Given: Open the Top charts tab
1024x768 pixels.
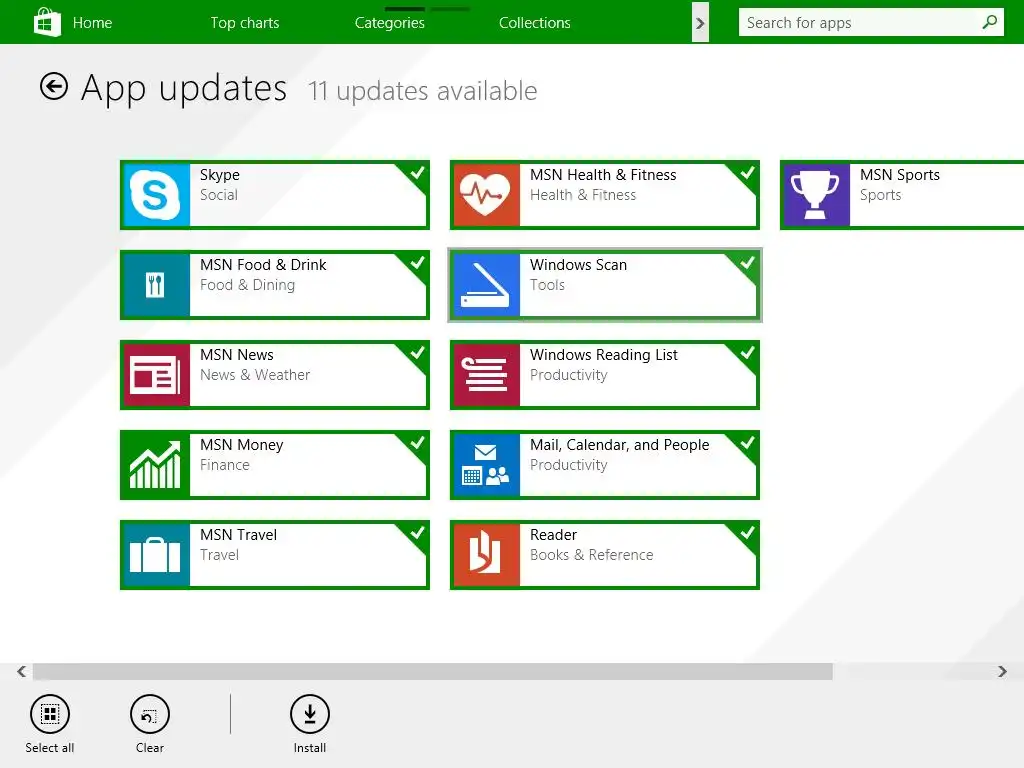Looking at the screenshot, I should [x=245, y=23].
